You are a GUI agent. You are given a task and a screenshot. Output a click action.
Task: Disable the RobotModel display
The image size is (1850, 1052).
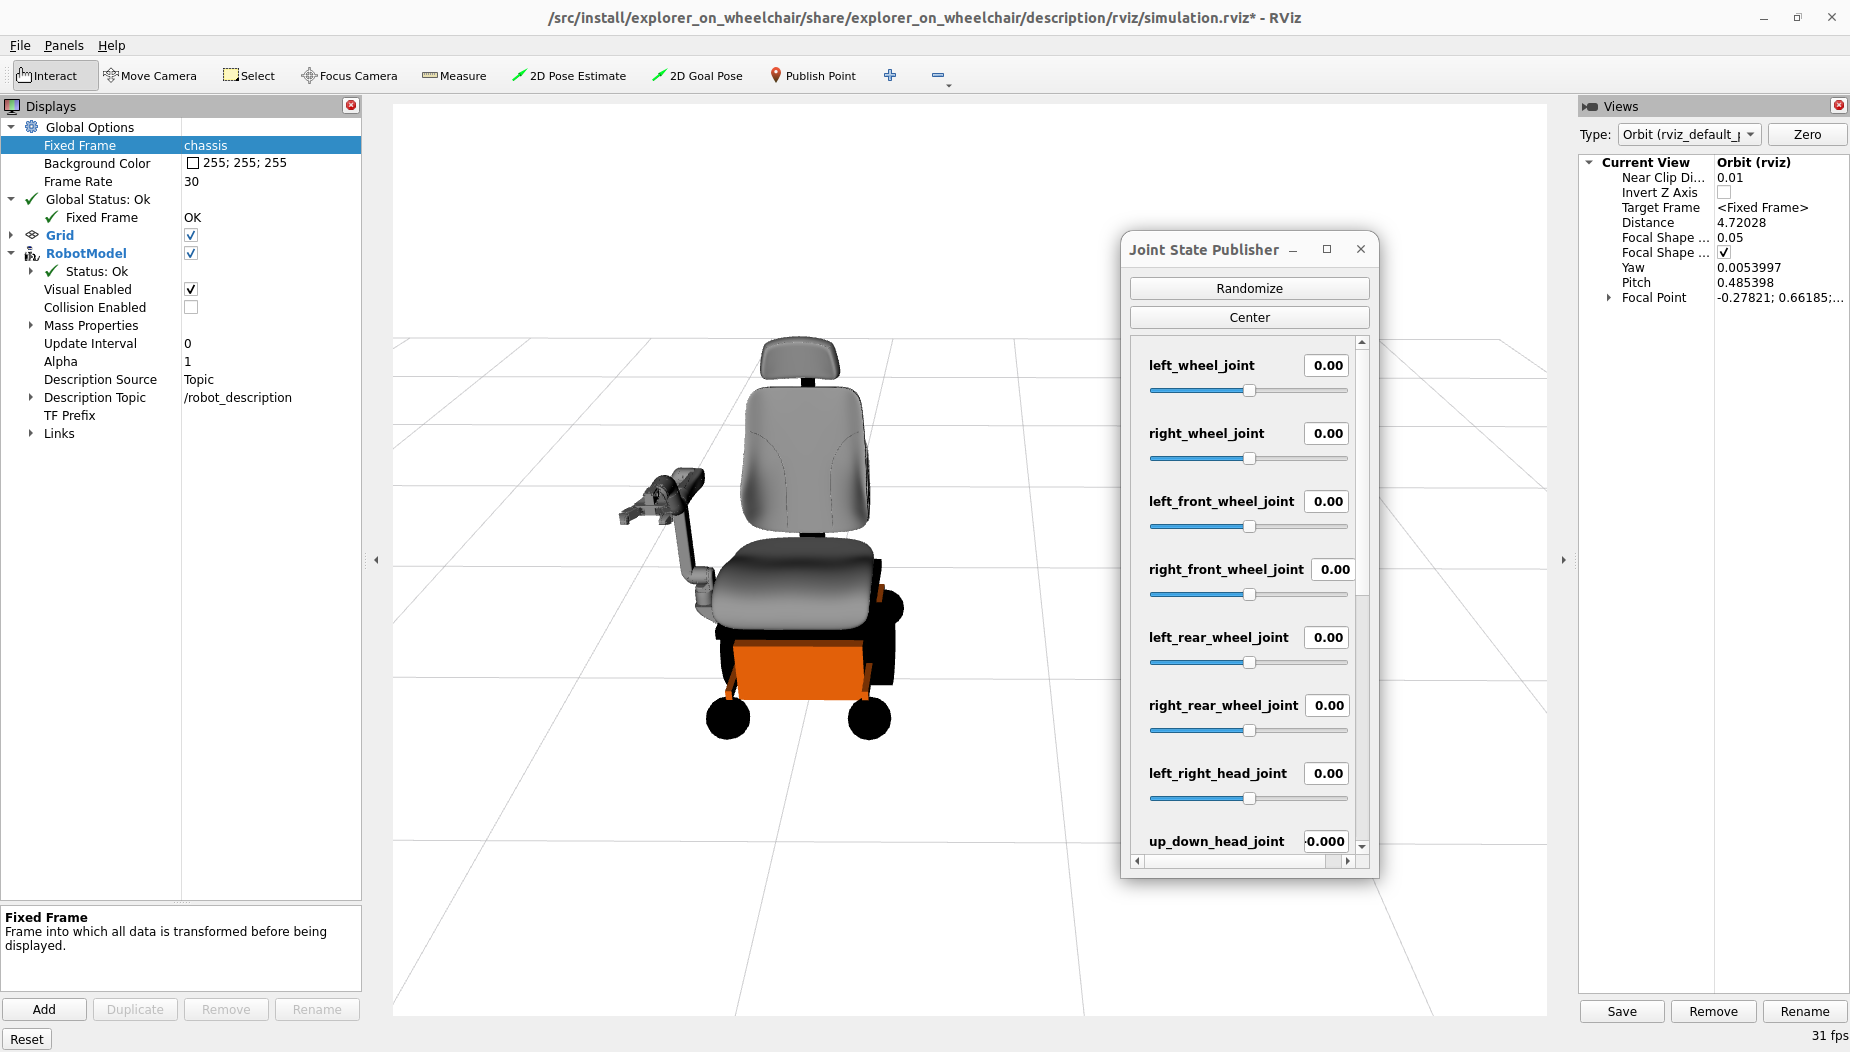(x=190, y=253)
